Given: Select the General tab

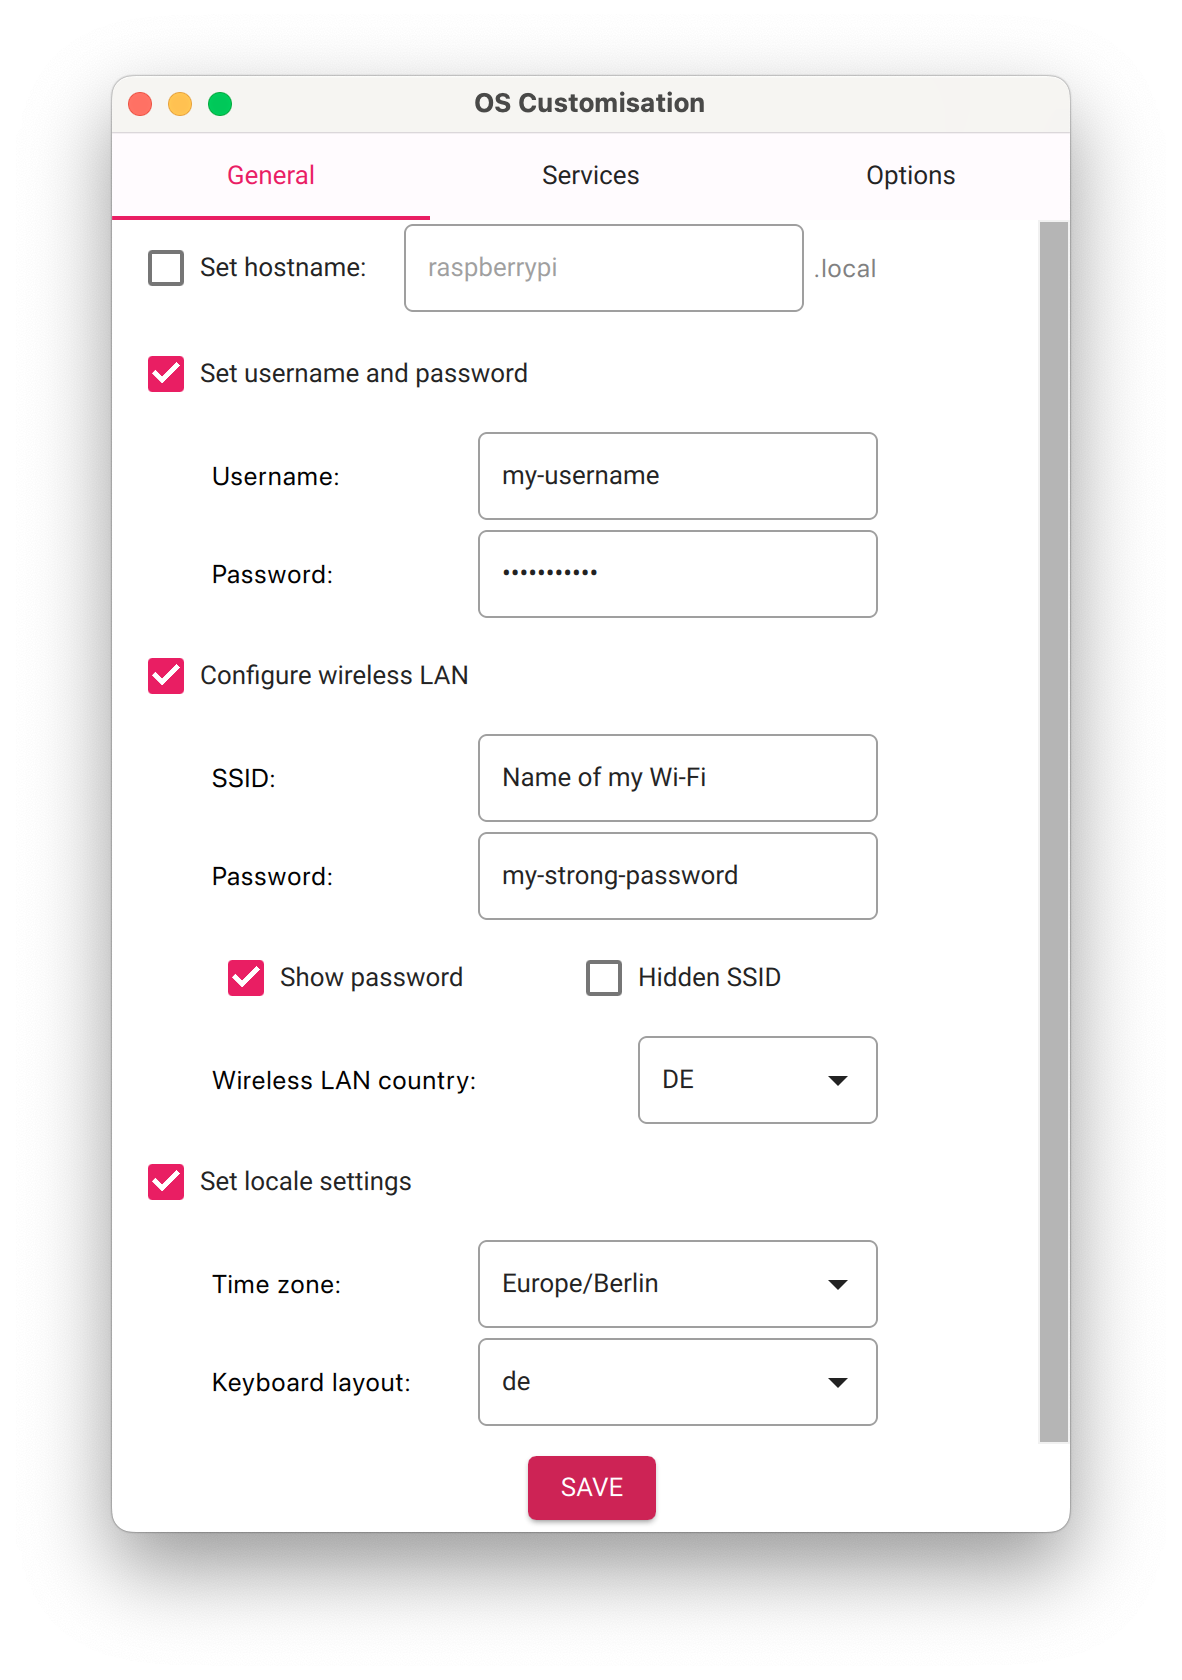Looking at the screenshot, I should point(271,176).
